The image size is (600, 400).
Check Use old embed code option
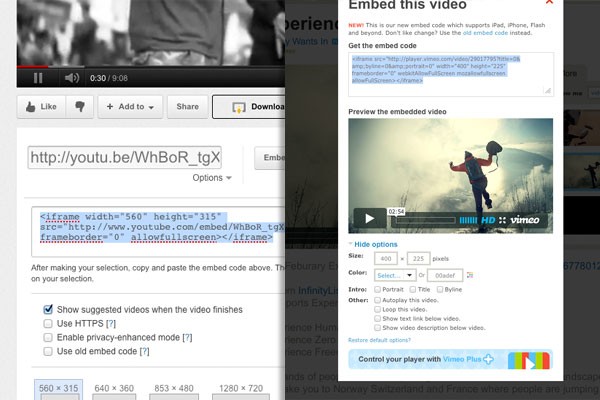48,351
